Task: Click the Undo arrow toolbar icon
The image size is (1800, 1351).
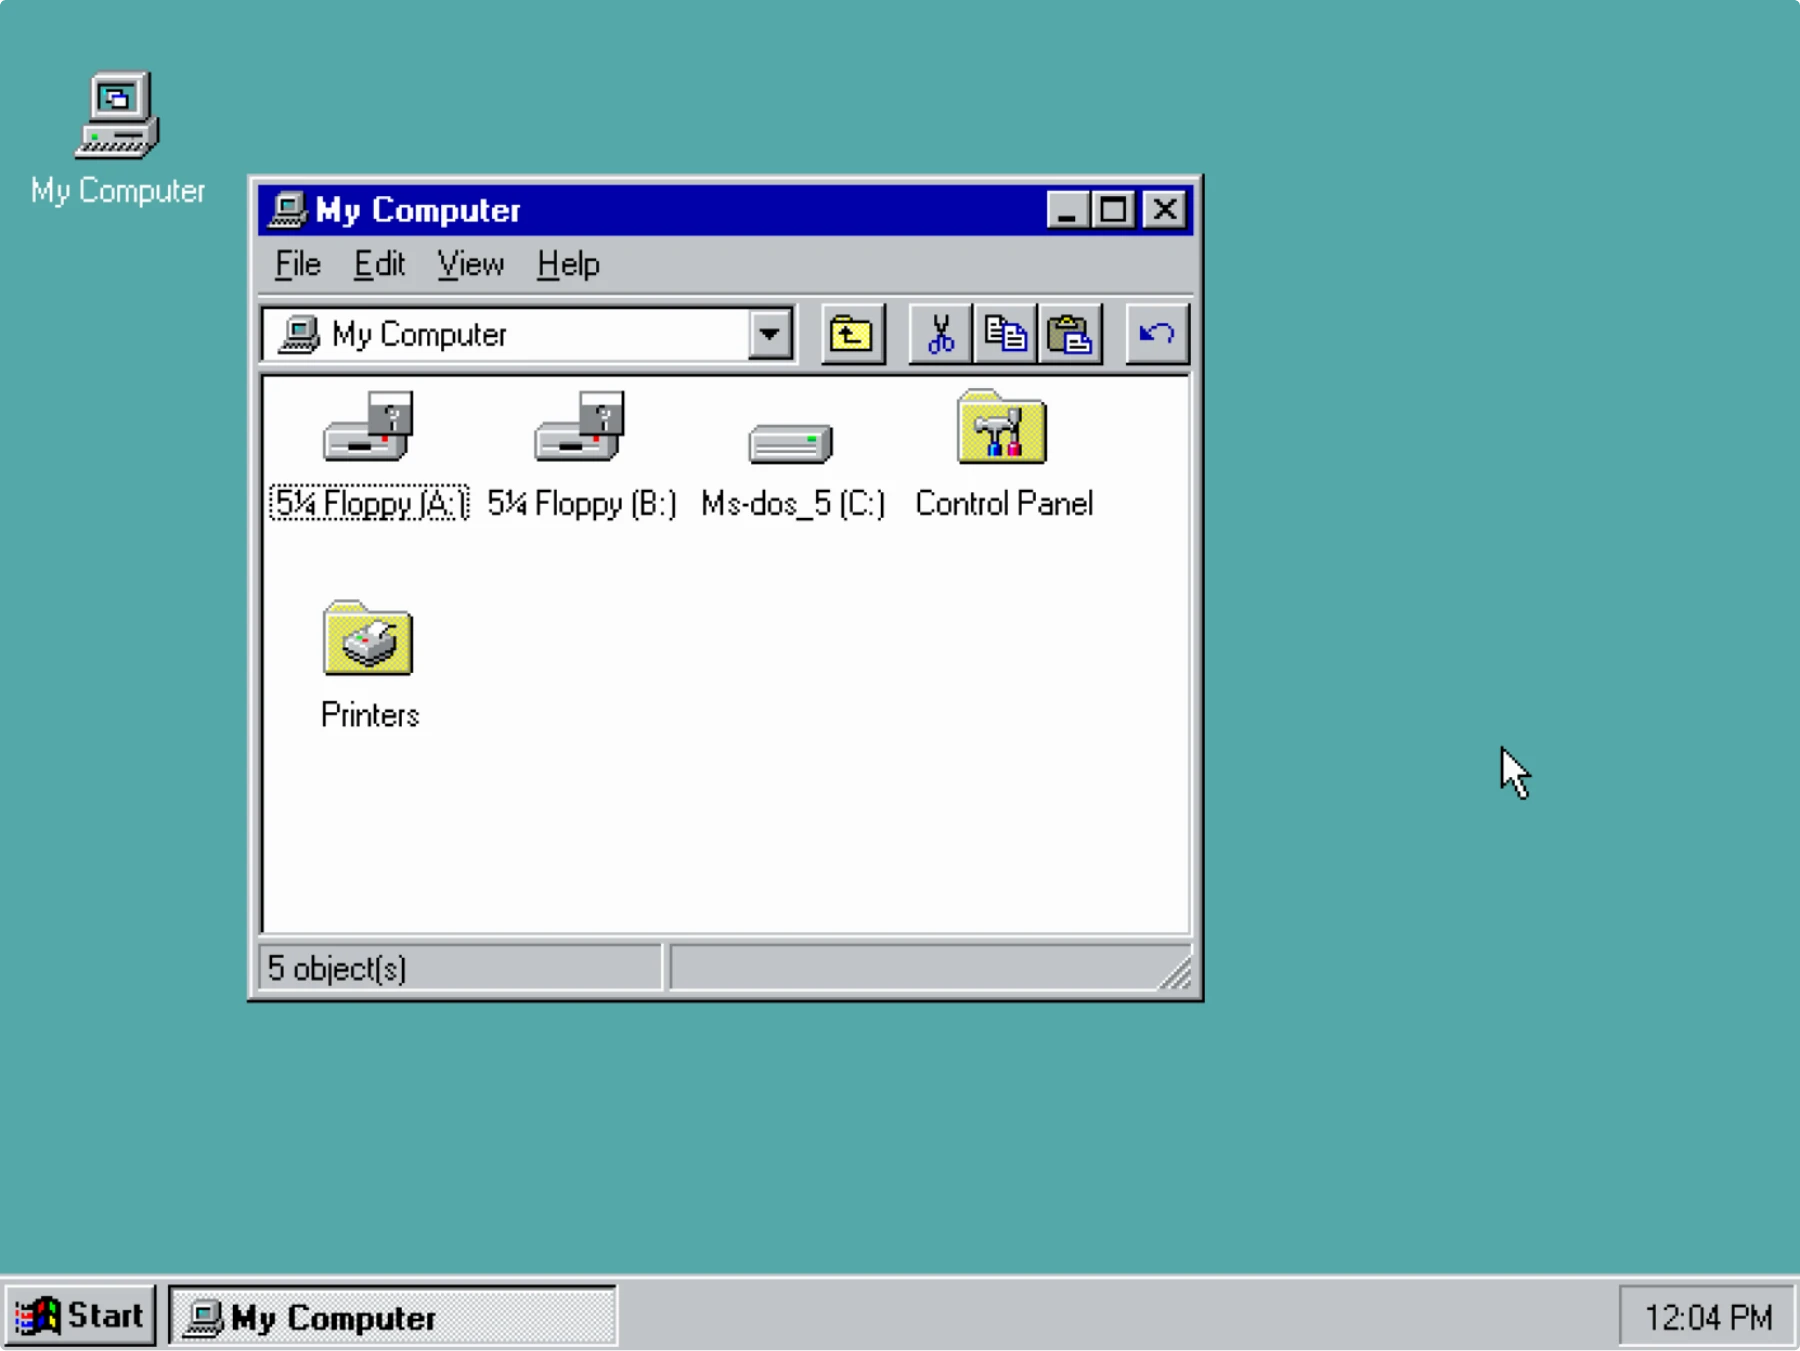Action: [x=1157, y=334]
